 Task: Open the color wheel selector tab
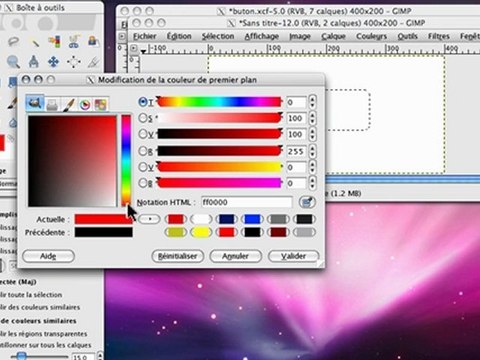tap(85, 105)
